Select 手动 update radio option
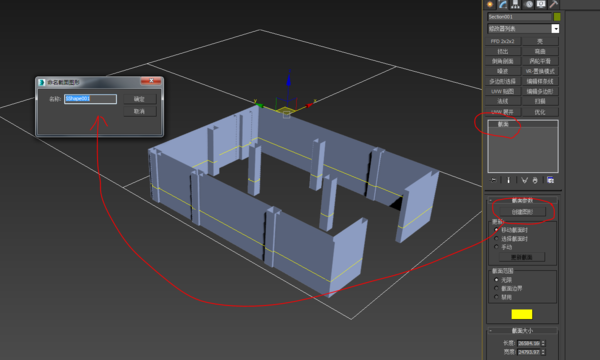The height and width of the screenshot is (360, 600). click(497, 247)
